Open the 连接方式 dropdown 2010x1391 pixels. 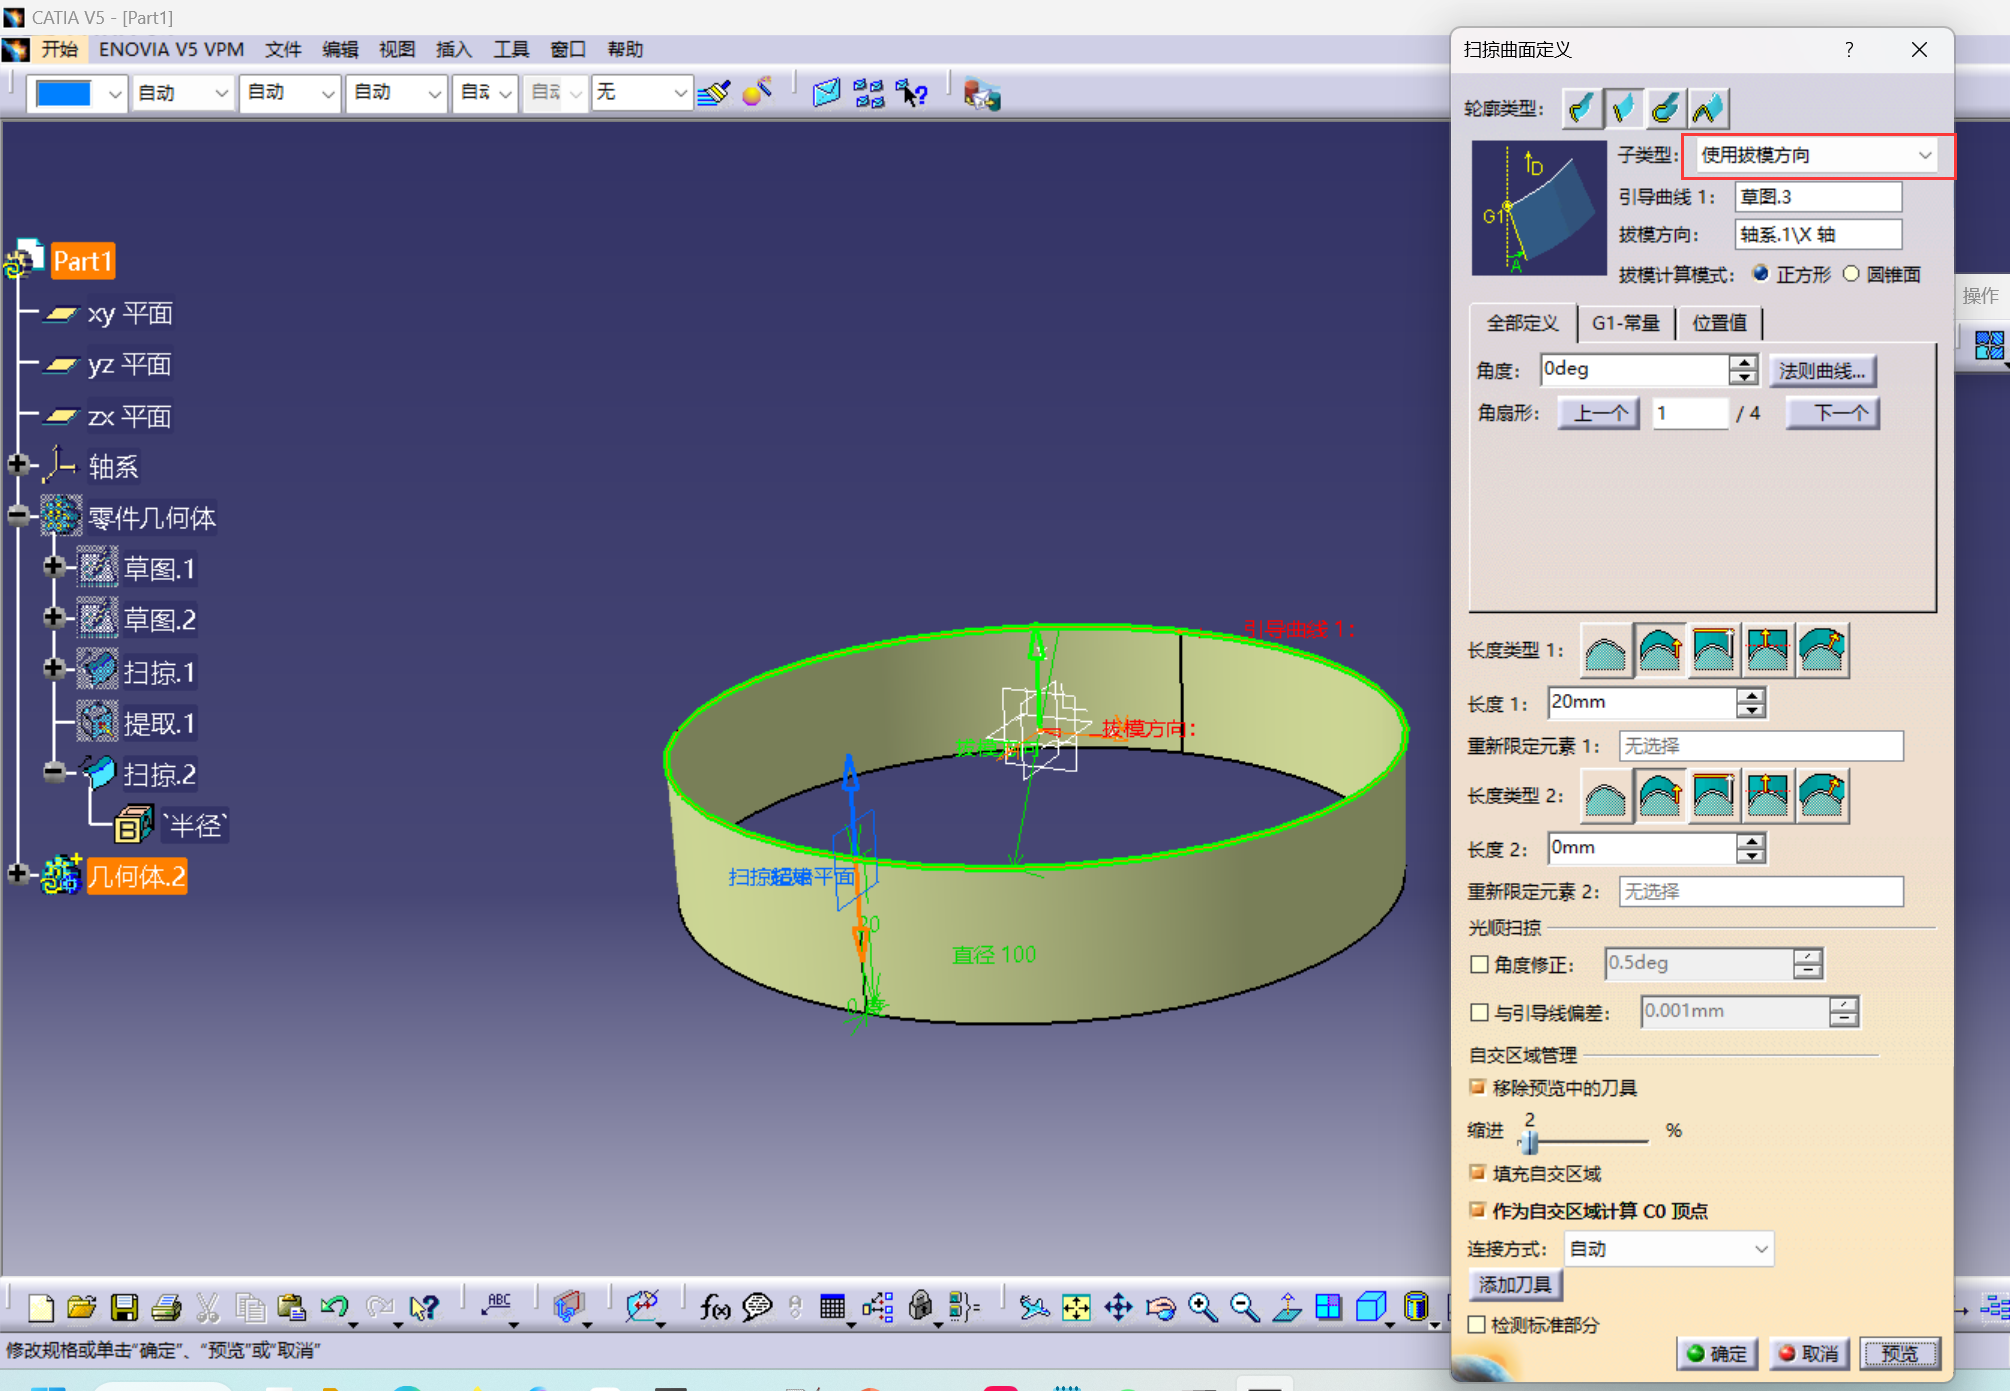1667,1248
